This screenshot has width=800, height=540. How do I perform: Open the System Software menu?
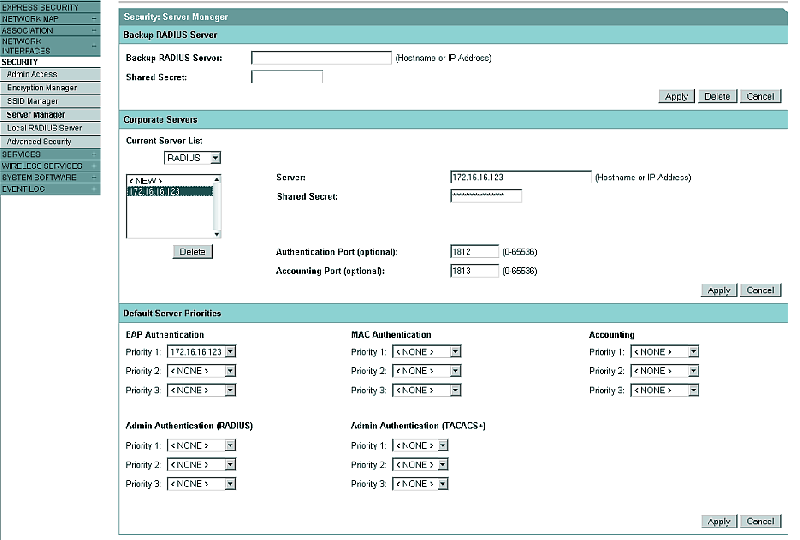tap(50, 178)
